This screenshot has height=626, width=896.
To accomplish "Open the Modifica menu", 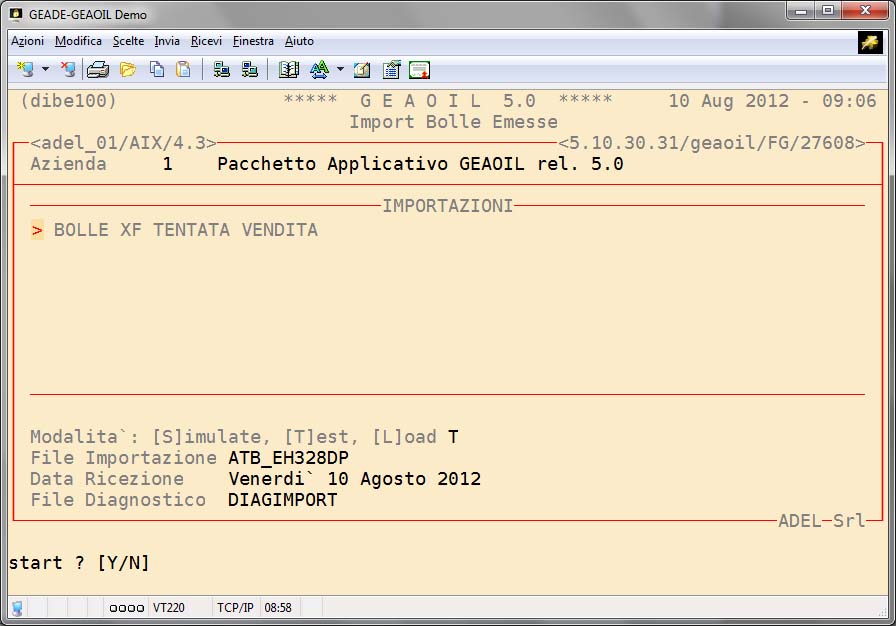I will pyautogui.click(x=78, y=41).
